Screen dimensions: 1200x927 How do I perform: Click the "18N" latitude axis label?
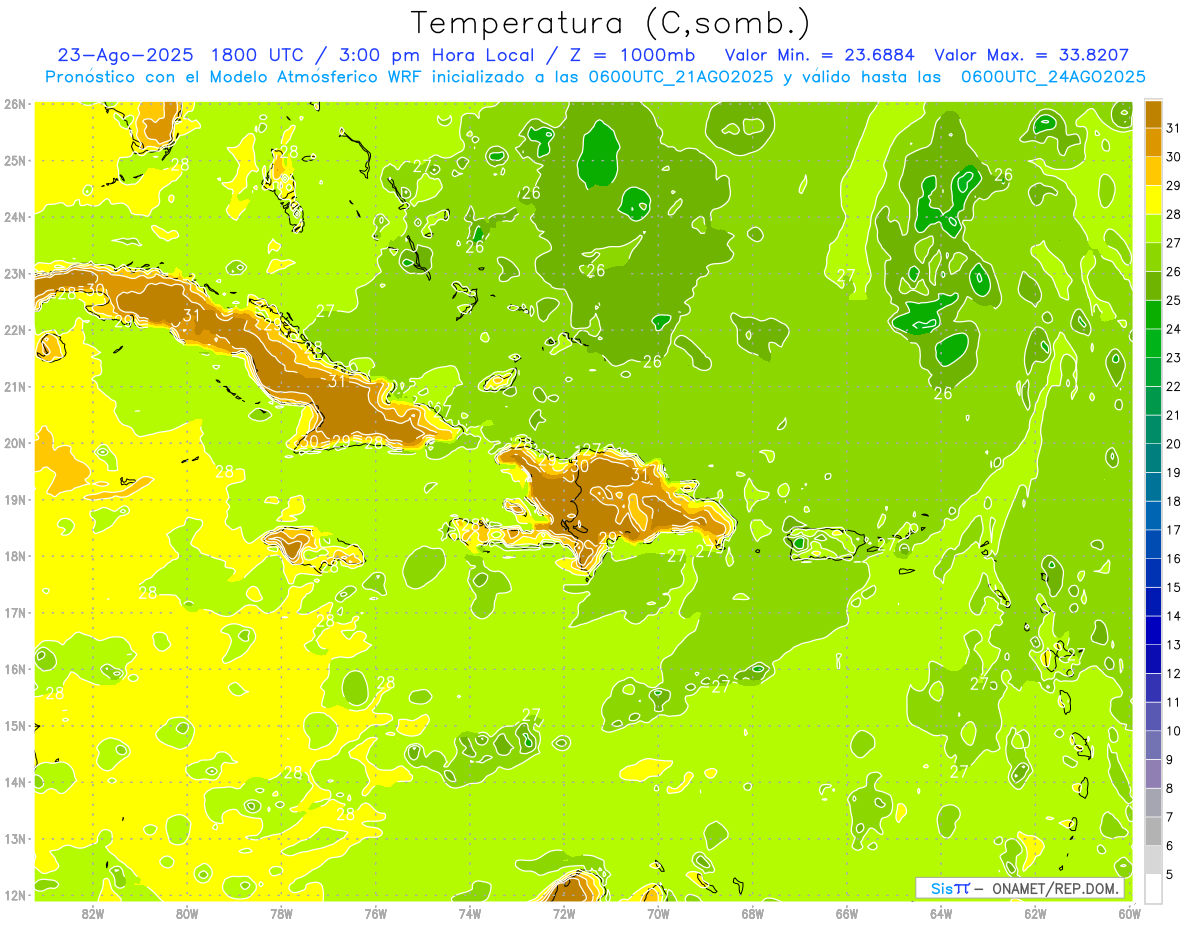point(15,556)
